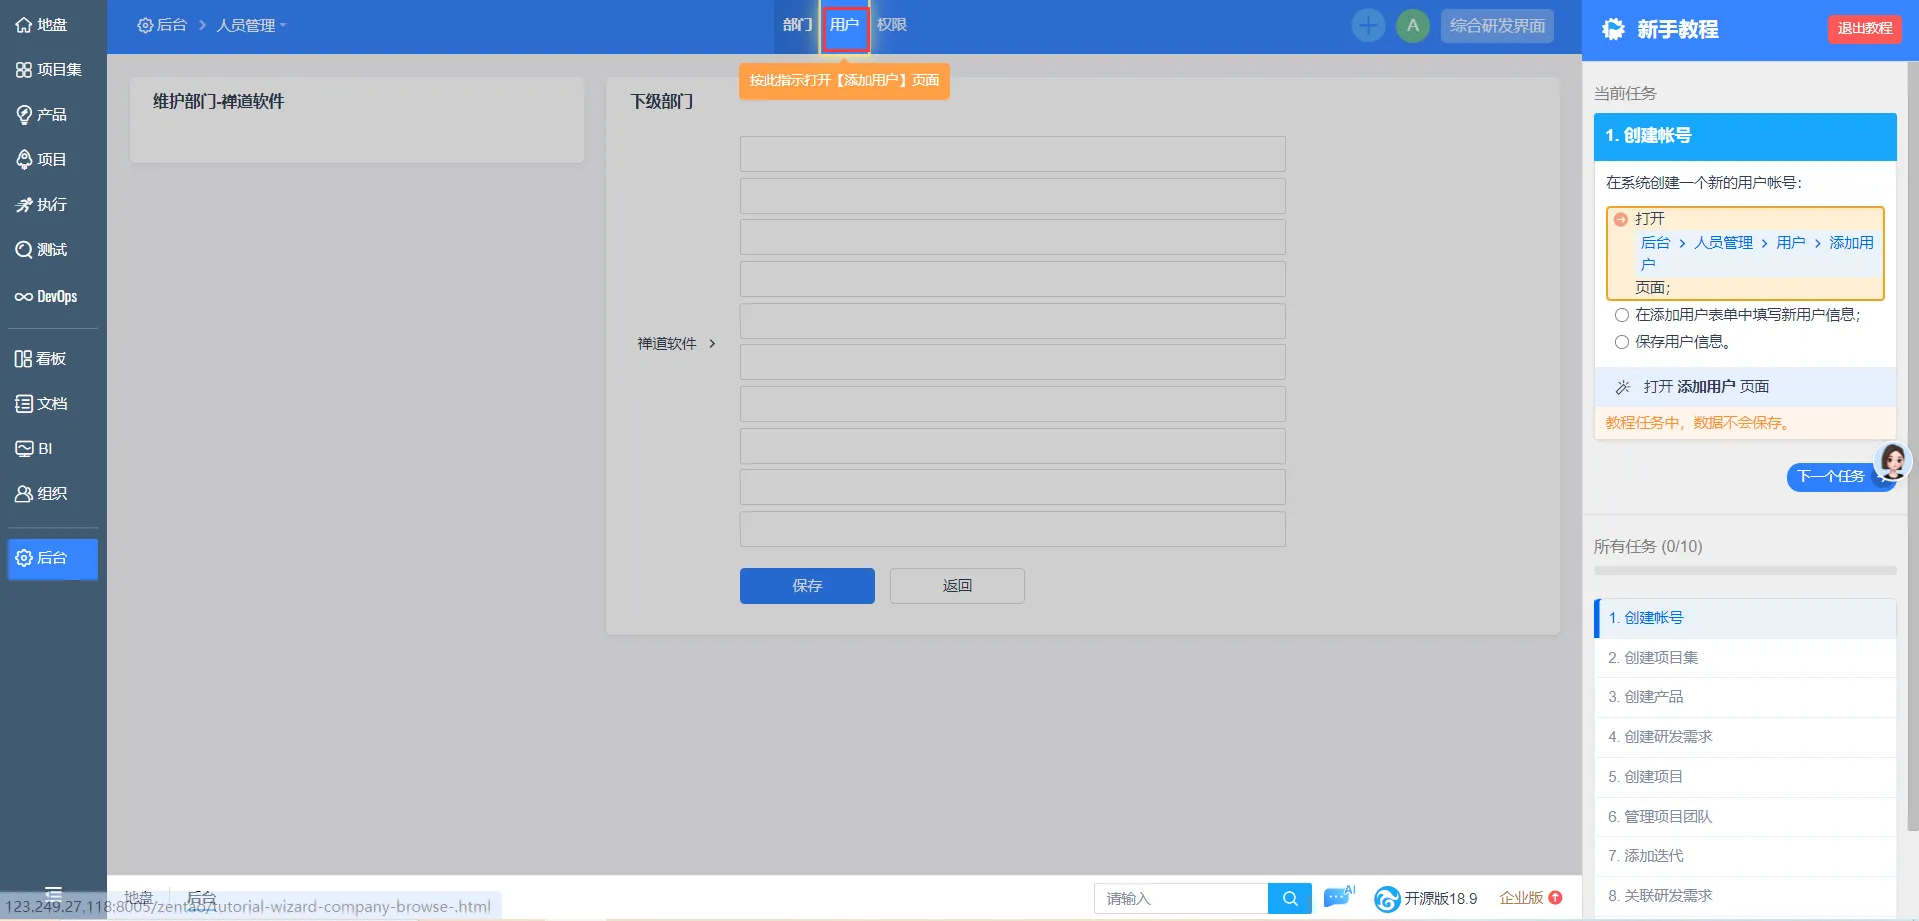Click the 开源版18.9 version logo
This screenshot has width=1919, height=921.
point(1425,898)
